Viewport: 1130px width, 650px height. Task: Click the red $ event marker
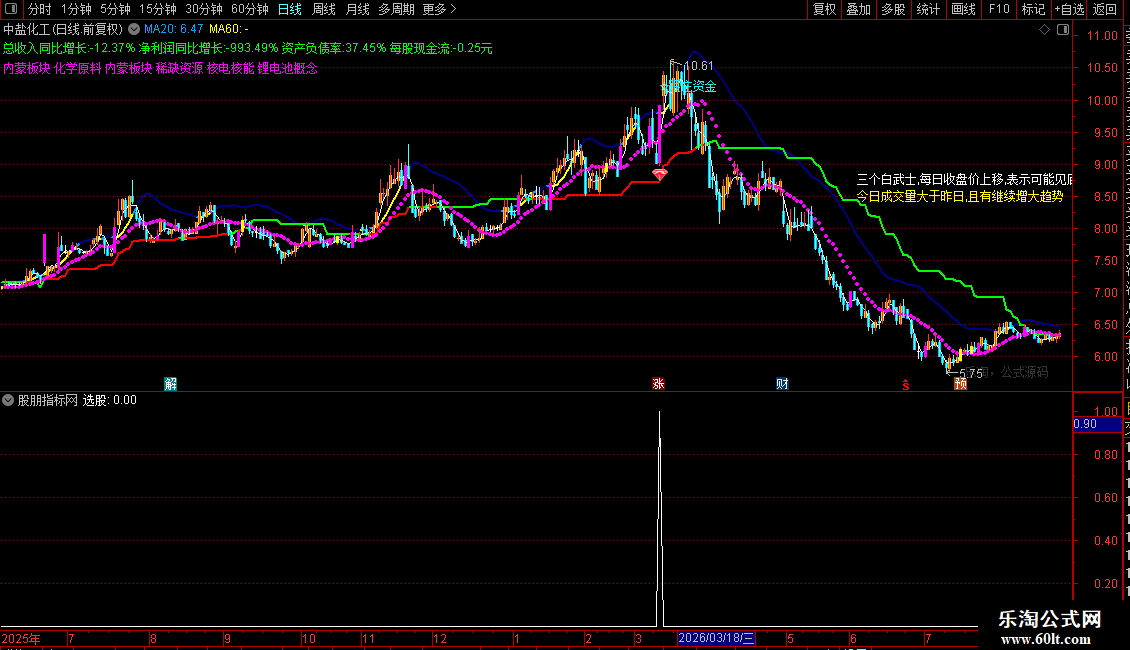coord(906,385)
